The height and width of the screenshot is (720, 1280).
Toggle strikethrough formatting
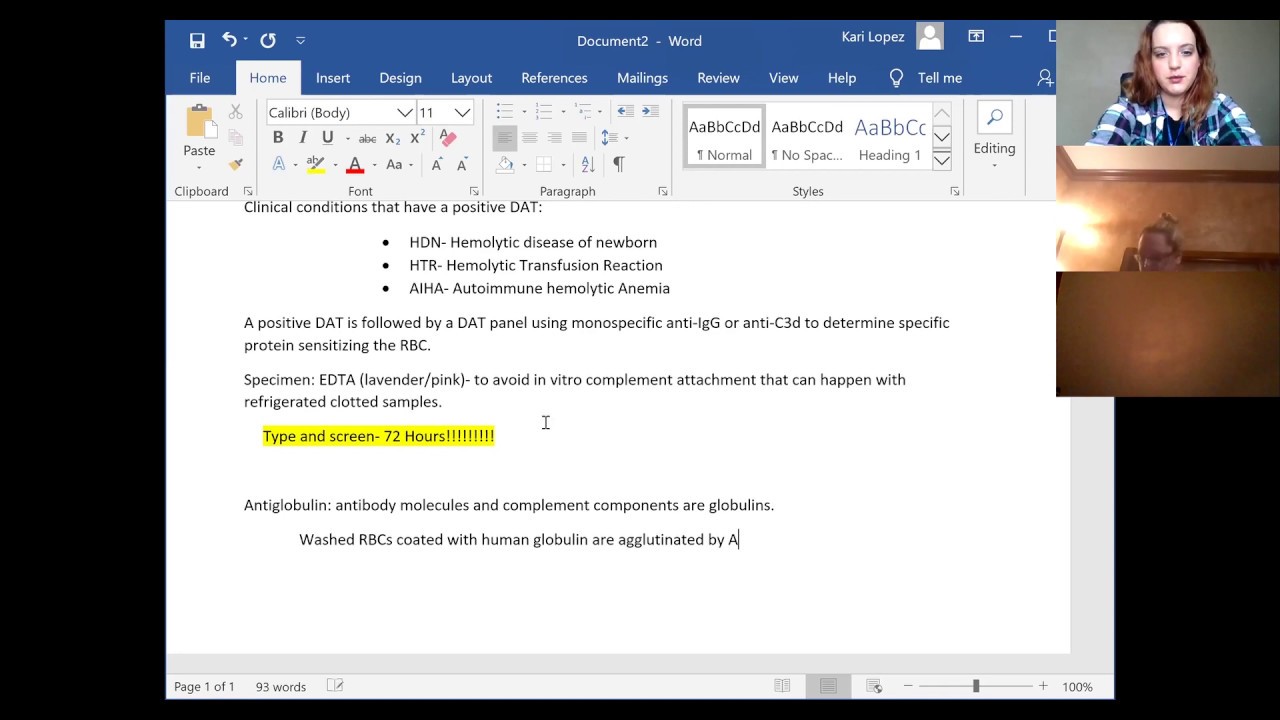click(367, 138)
